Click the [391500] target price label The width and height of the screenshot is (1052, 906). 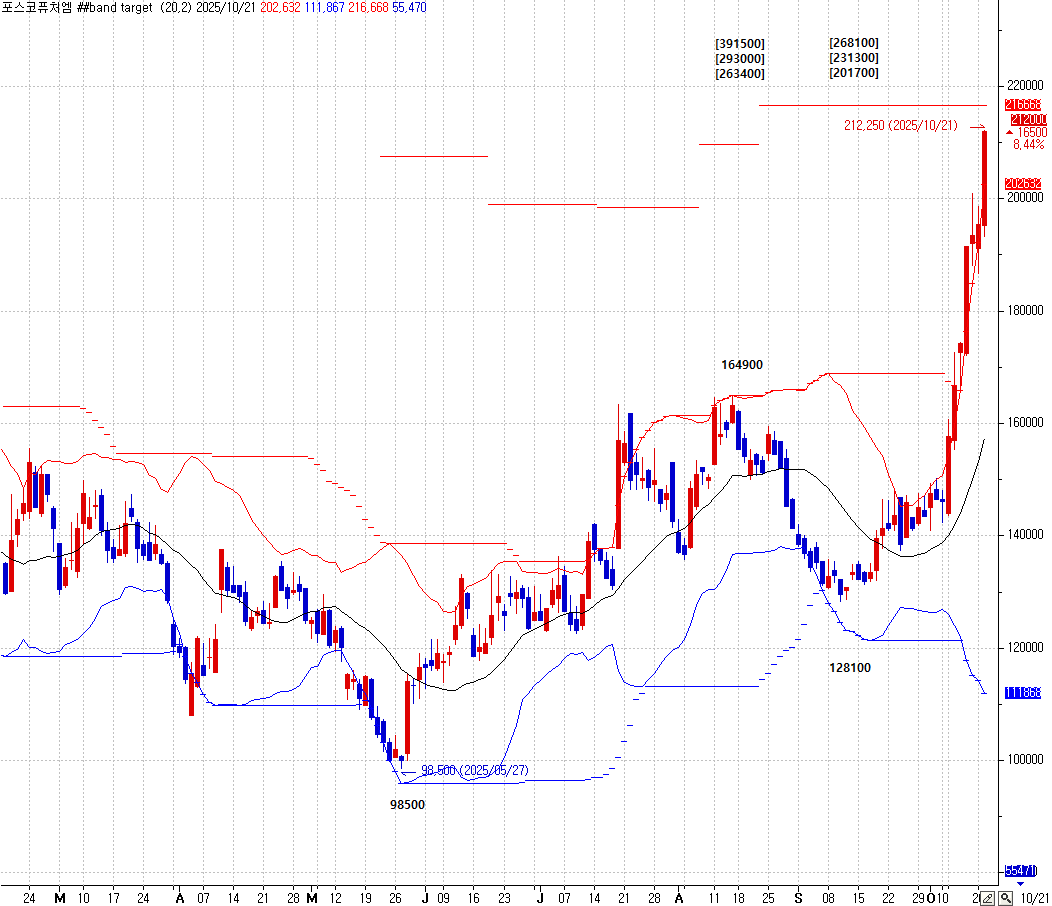[740, 43]
